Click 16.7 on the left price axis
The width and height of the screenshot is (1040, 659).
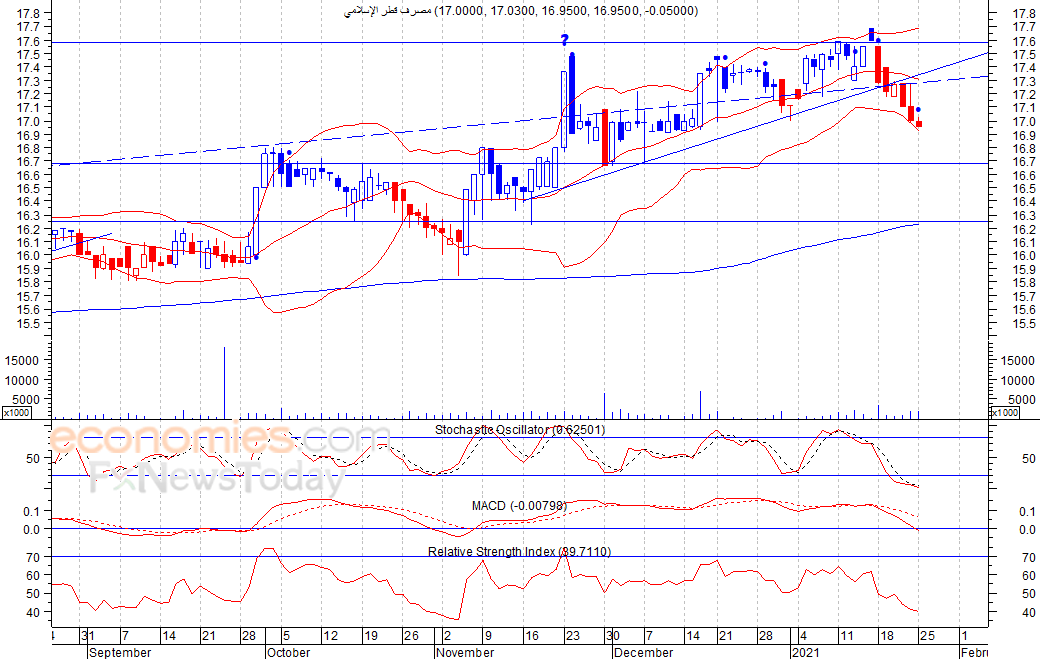pos(28,162)
